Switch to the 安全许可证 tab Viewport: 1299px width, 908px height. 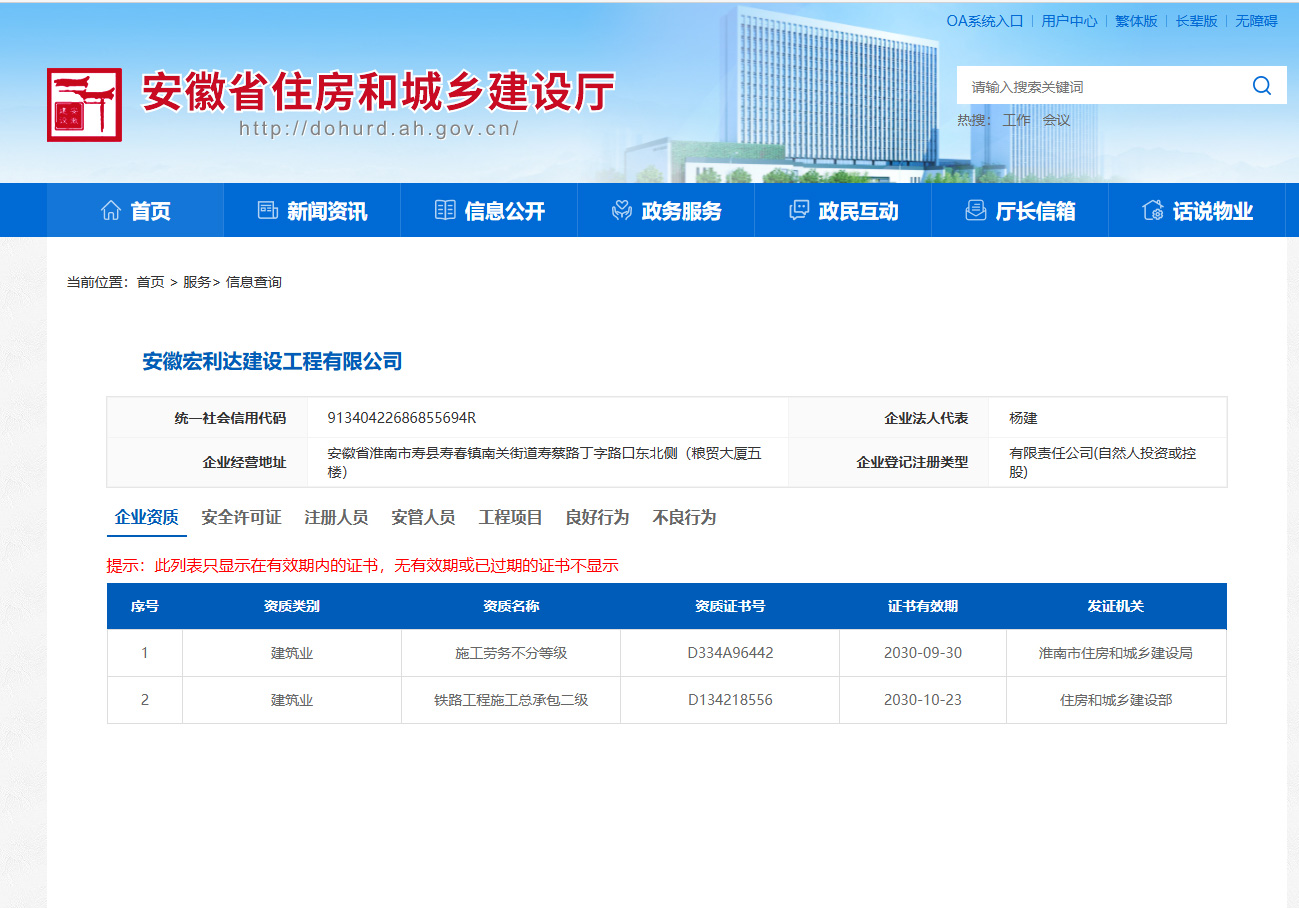(x=240, y=517)
